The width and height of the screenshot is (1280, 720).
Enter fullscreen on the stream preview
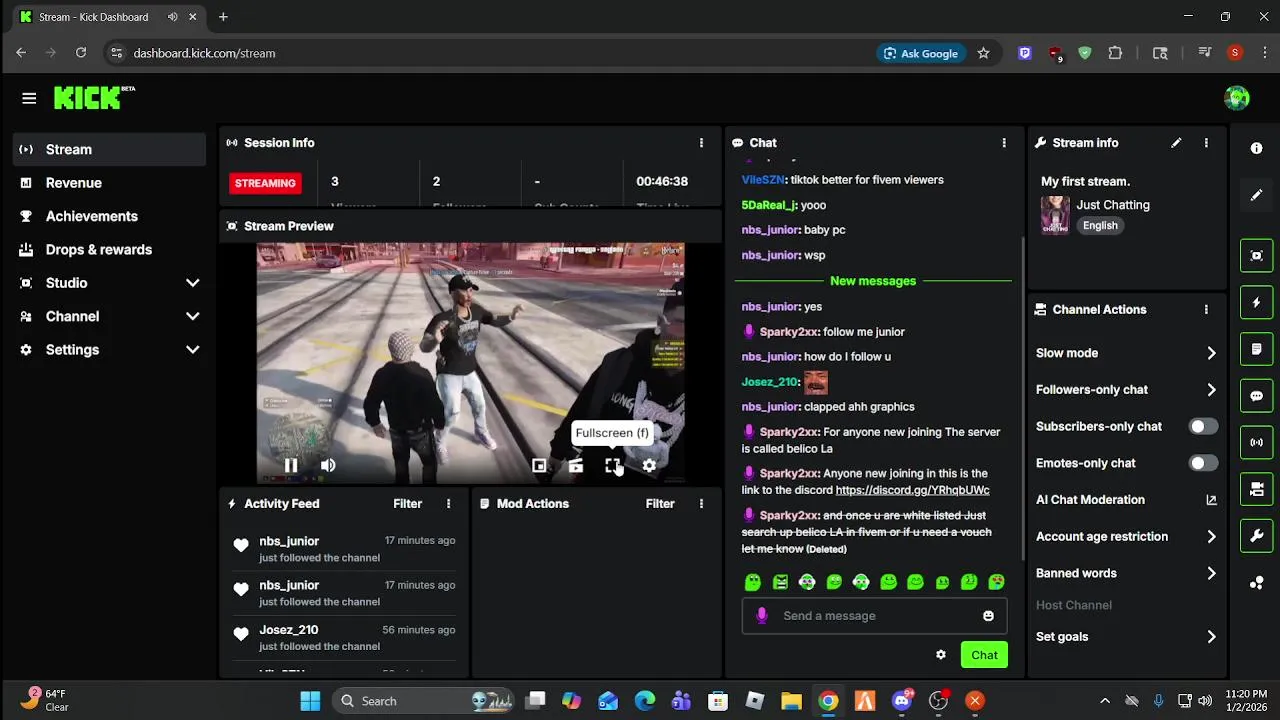(x=612, y=465)
